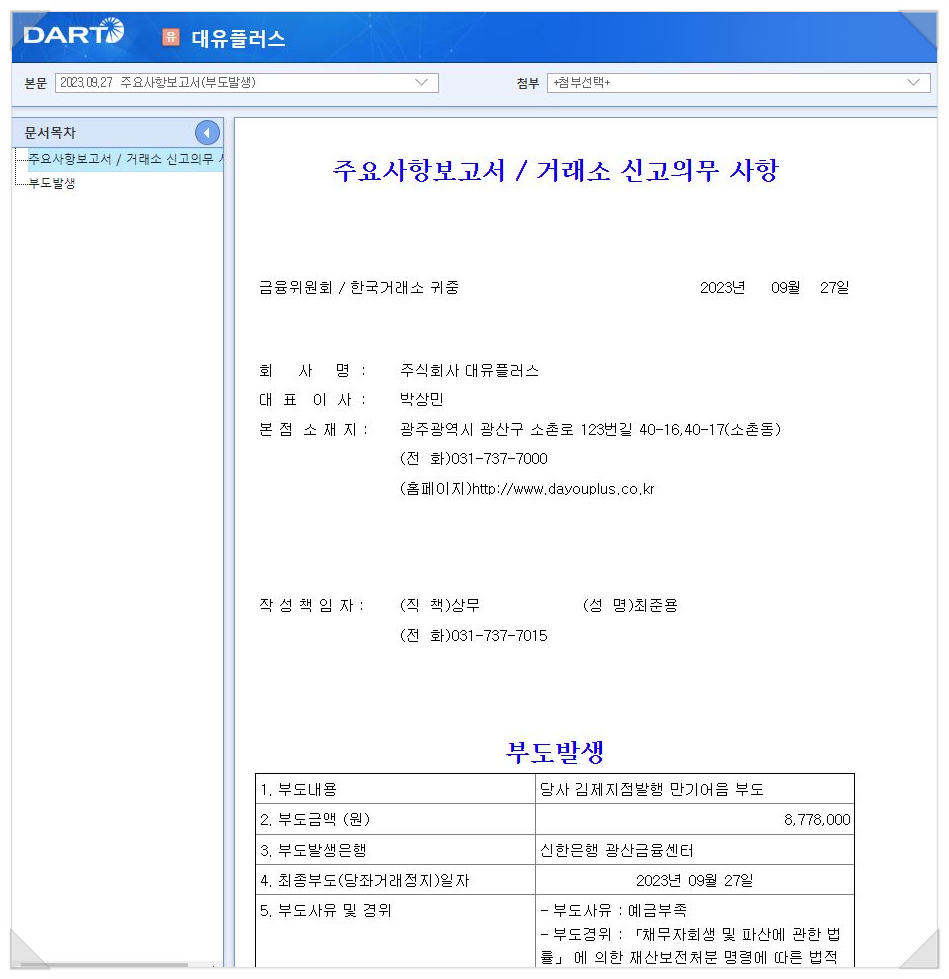
Task: Click company name 주식회사 대유플러스
Action: [x=469, y=370]
